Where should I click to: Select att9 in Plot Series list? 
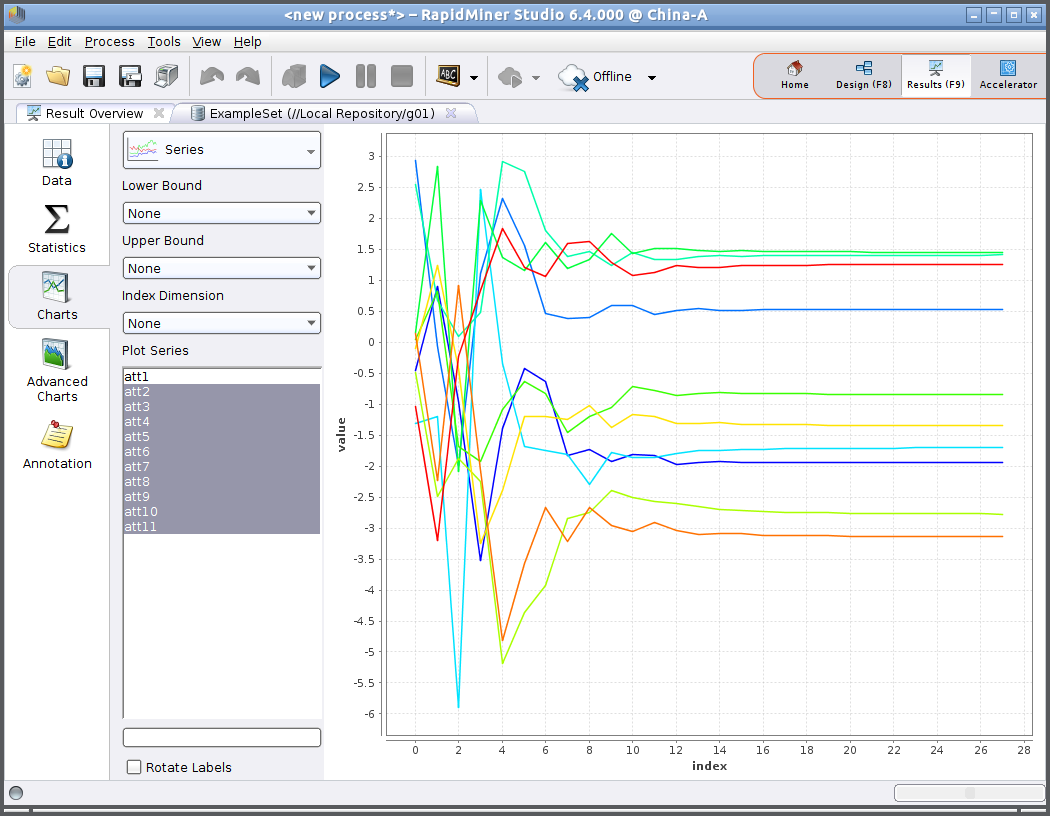[x=222, y=497]
